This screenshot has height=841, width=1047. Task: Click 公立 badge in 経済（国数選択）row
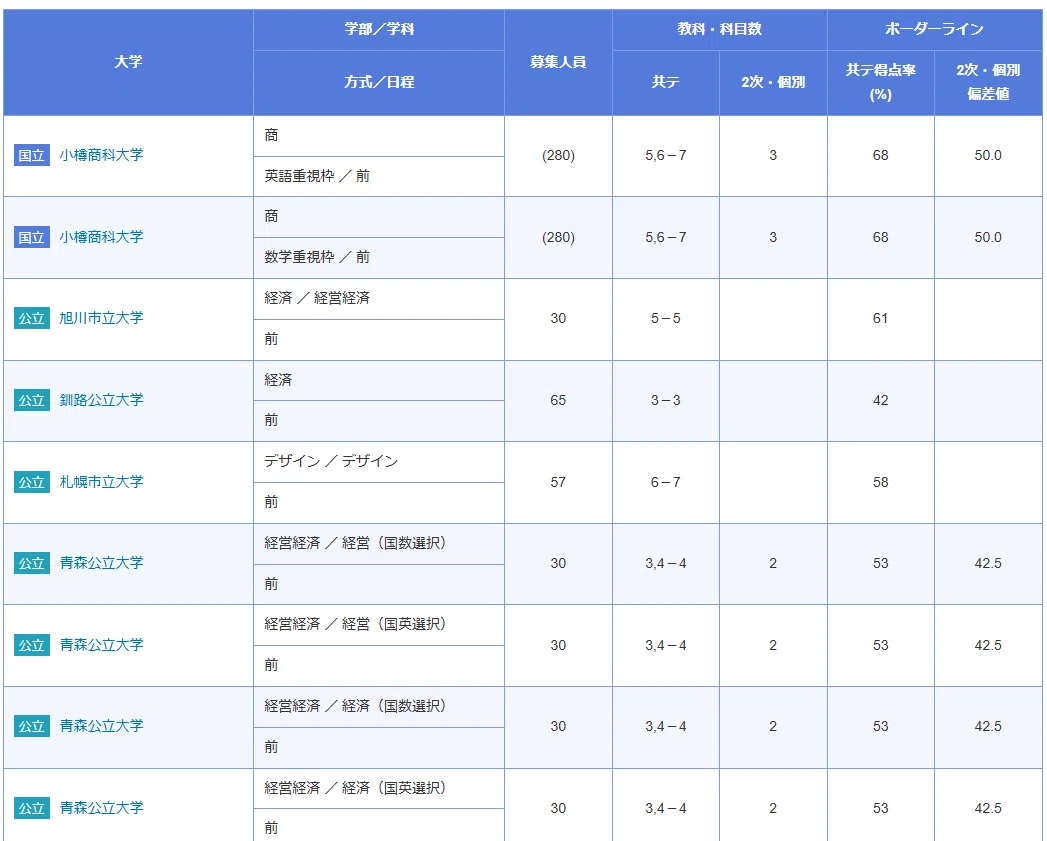(31, 726)
